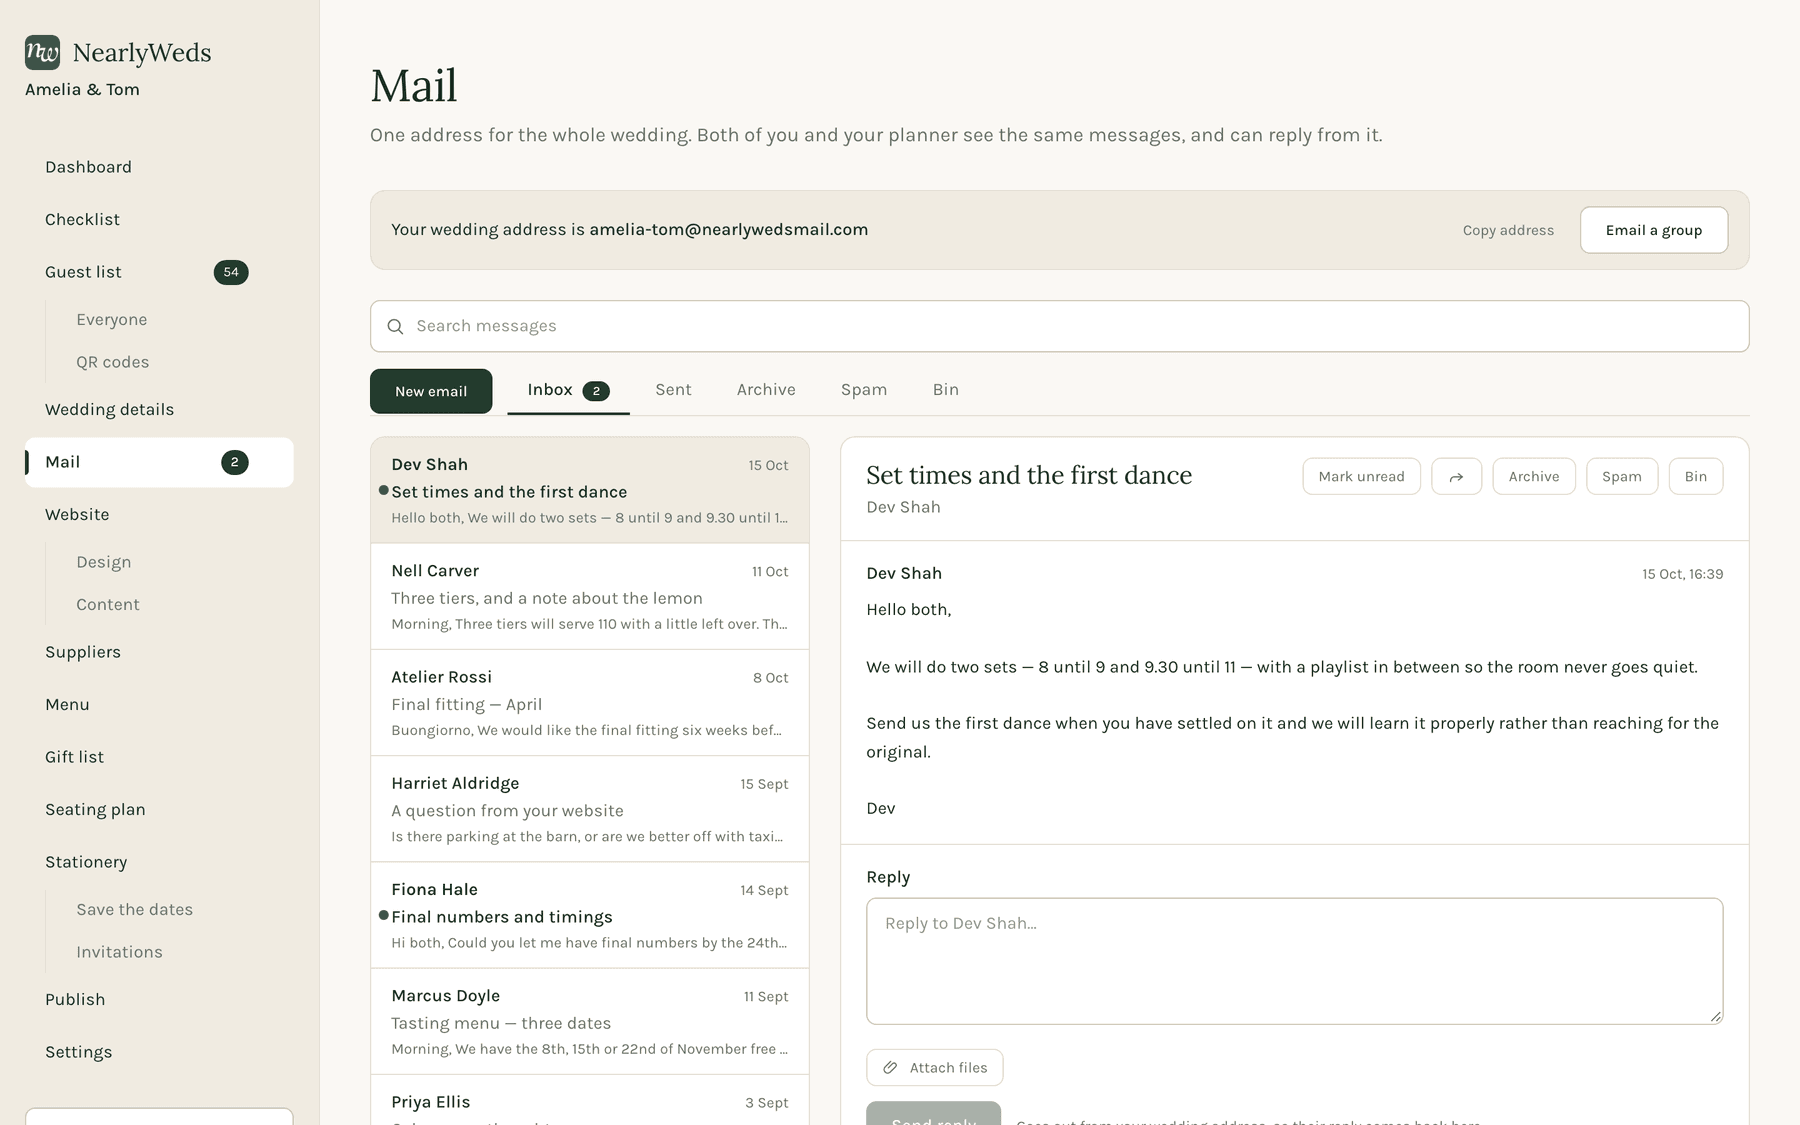Mark open message as Spam
This screenshot has height=1125, width=1800.
tap(1622, 477)
